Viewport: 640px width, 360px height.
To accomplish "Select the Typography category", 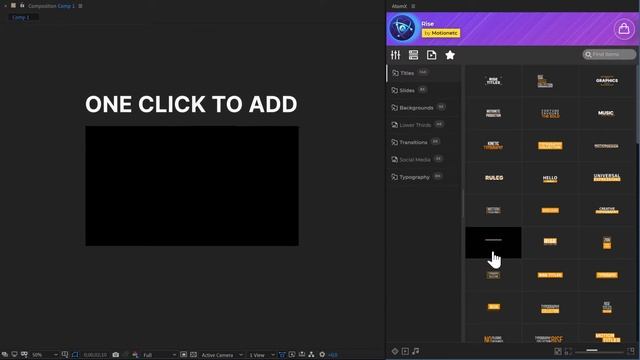I will tap(424, 177).
